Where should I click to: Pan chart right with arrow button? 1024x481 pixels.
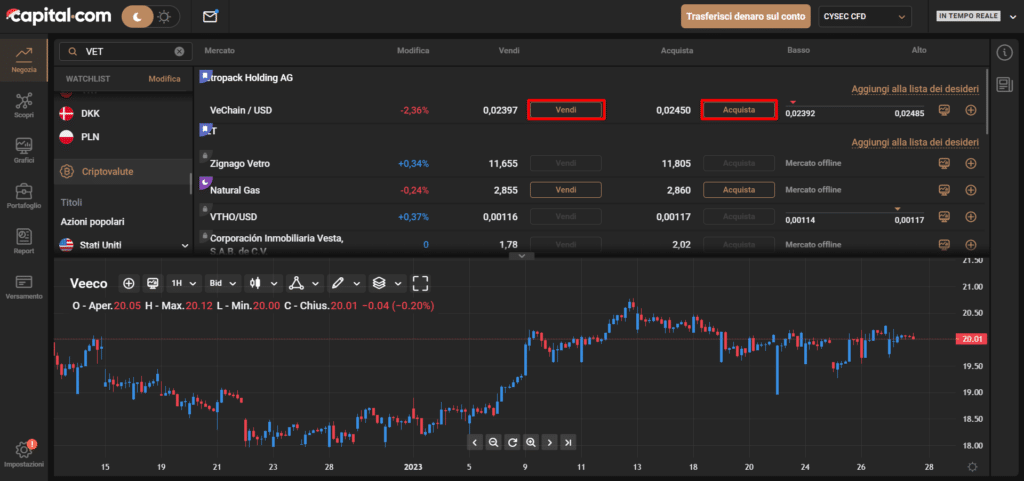550,442
